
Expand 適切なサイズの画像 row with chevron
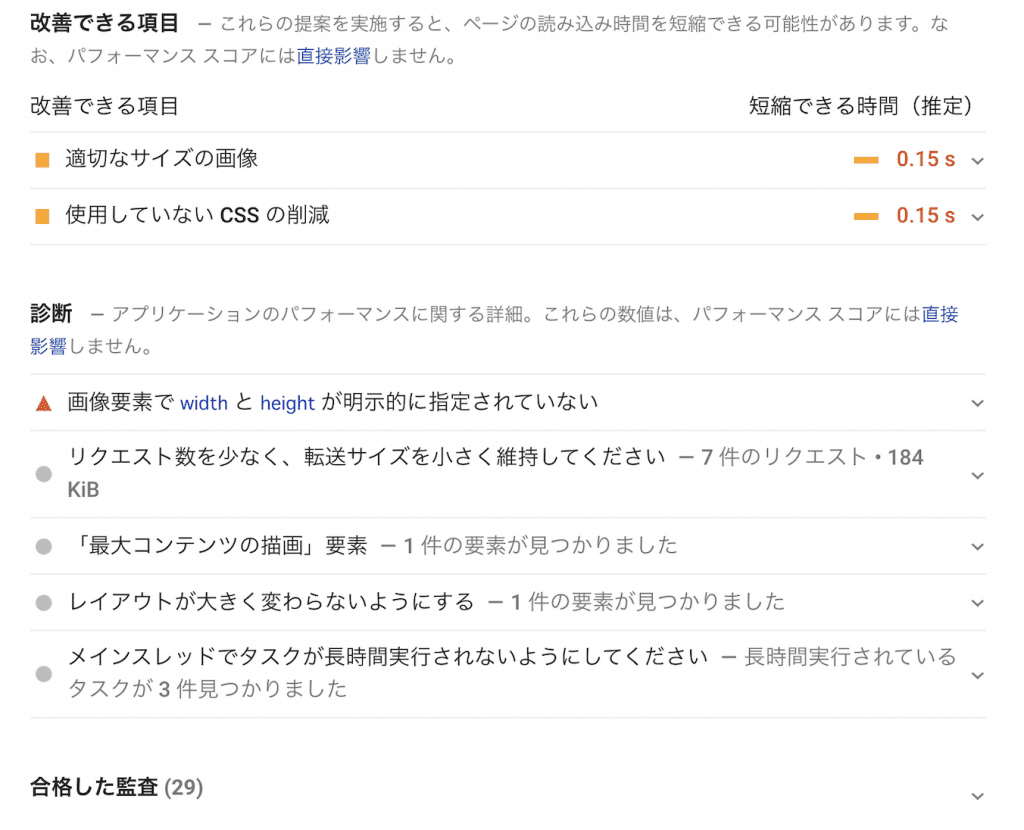[x=977, y=161]
